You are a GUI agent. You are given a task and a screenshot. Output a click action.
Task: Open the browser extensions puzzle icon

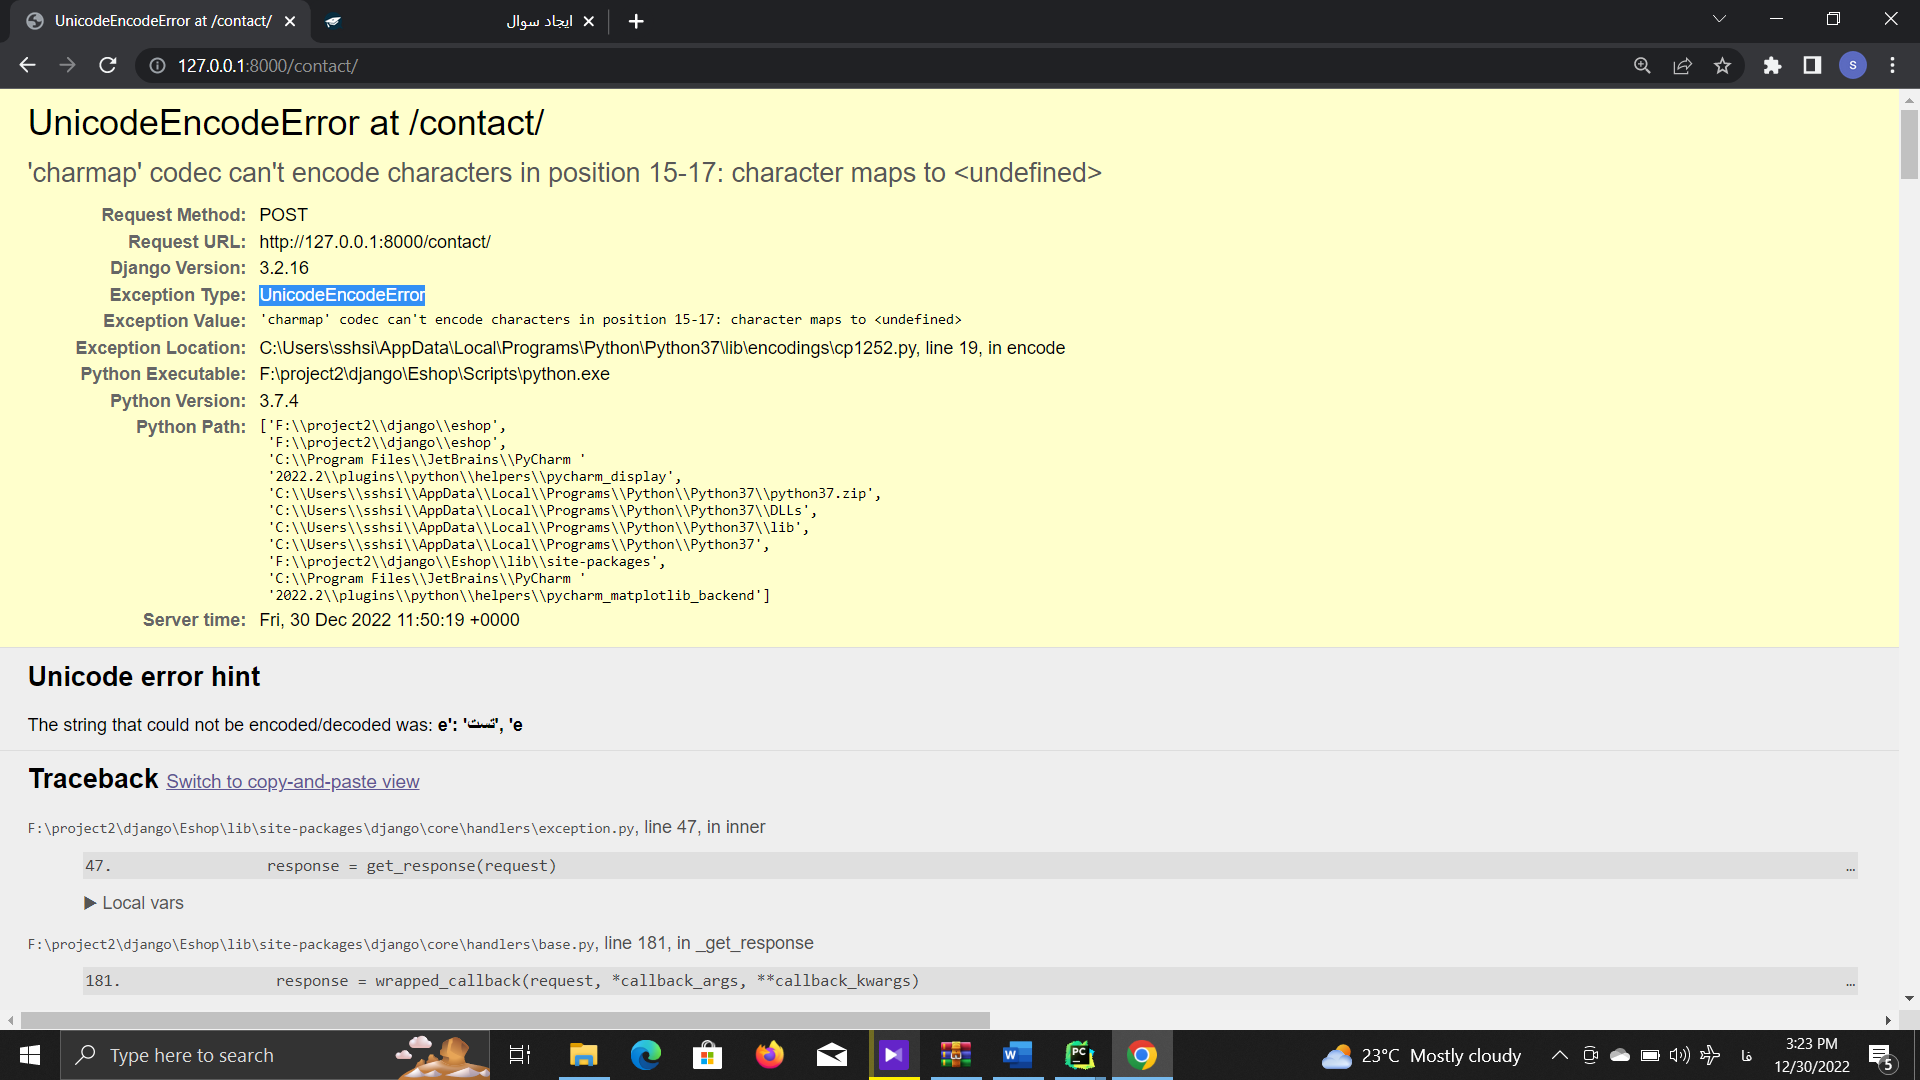1772,65
